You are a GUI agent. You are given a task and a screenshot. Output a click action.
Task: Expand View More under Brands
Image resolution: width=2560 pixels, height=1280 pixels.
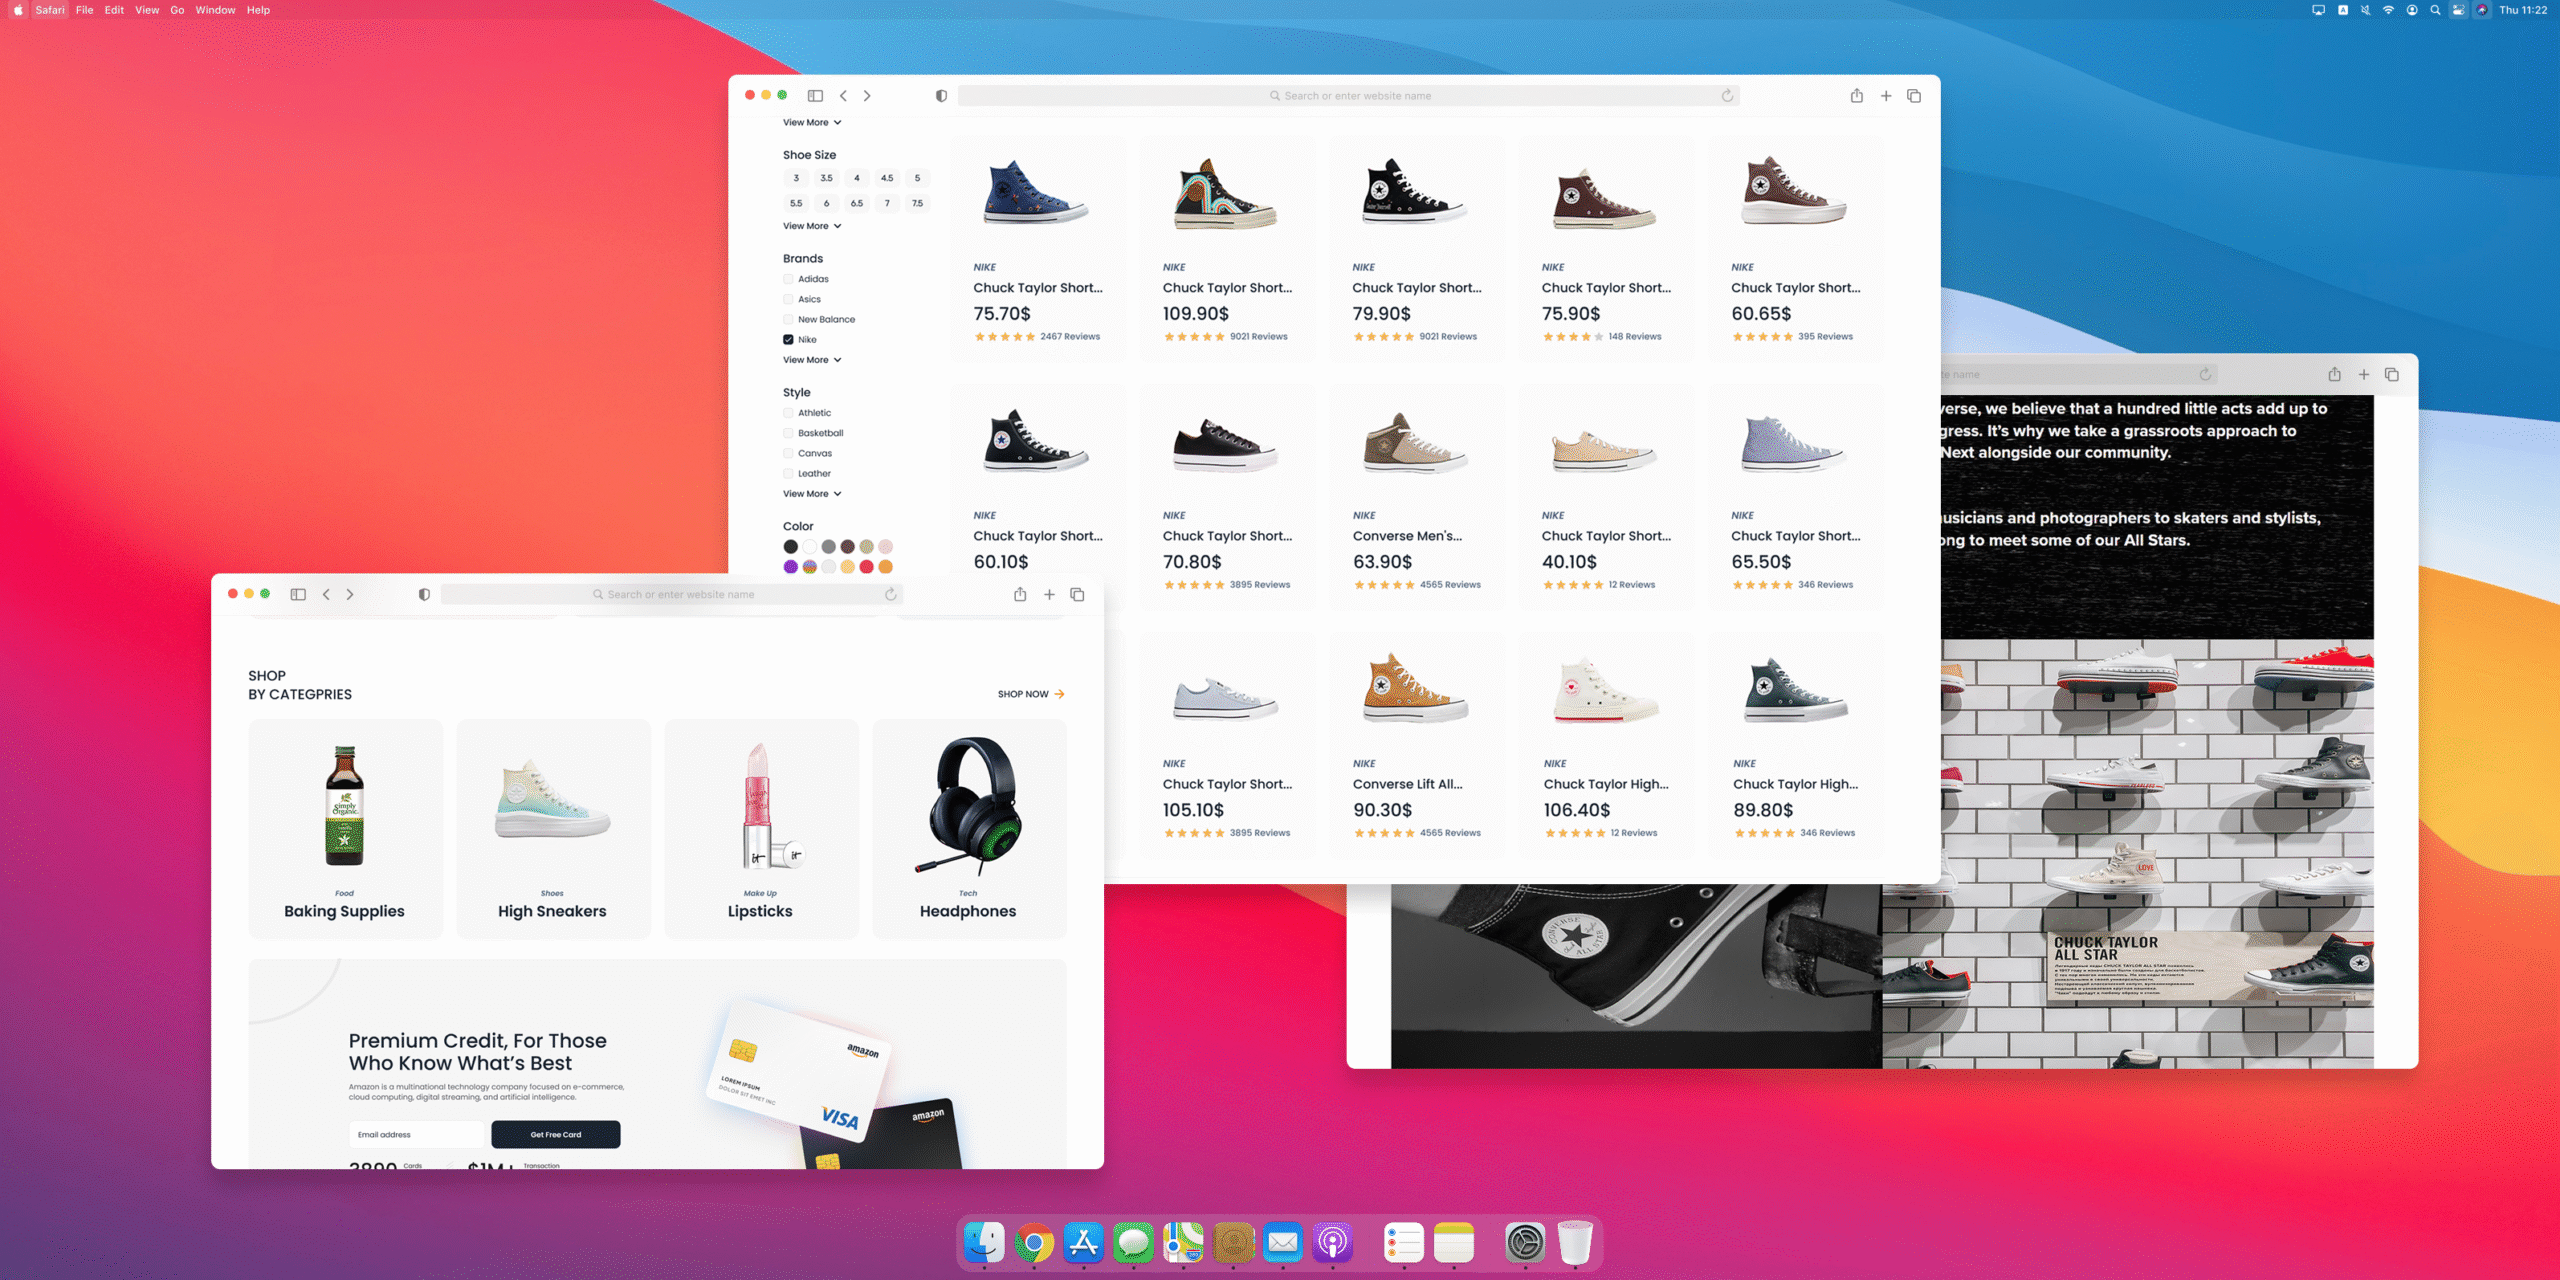811,360
